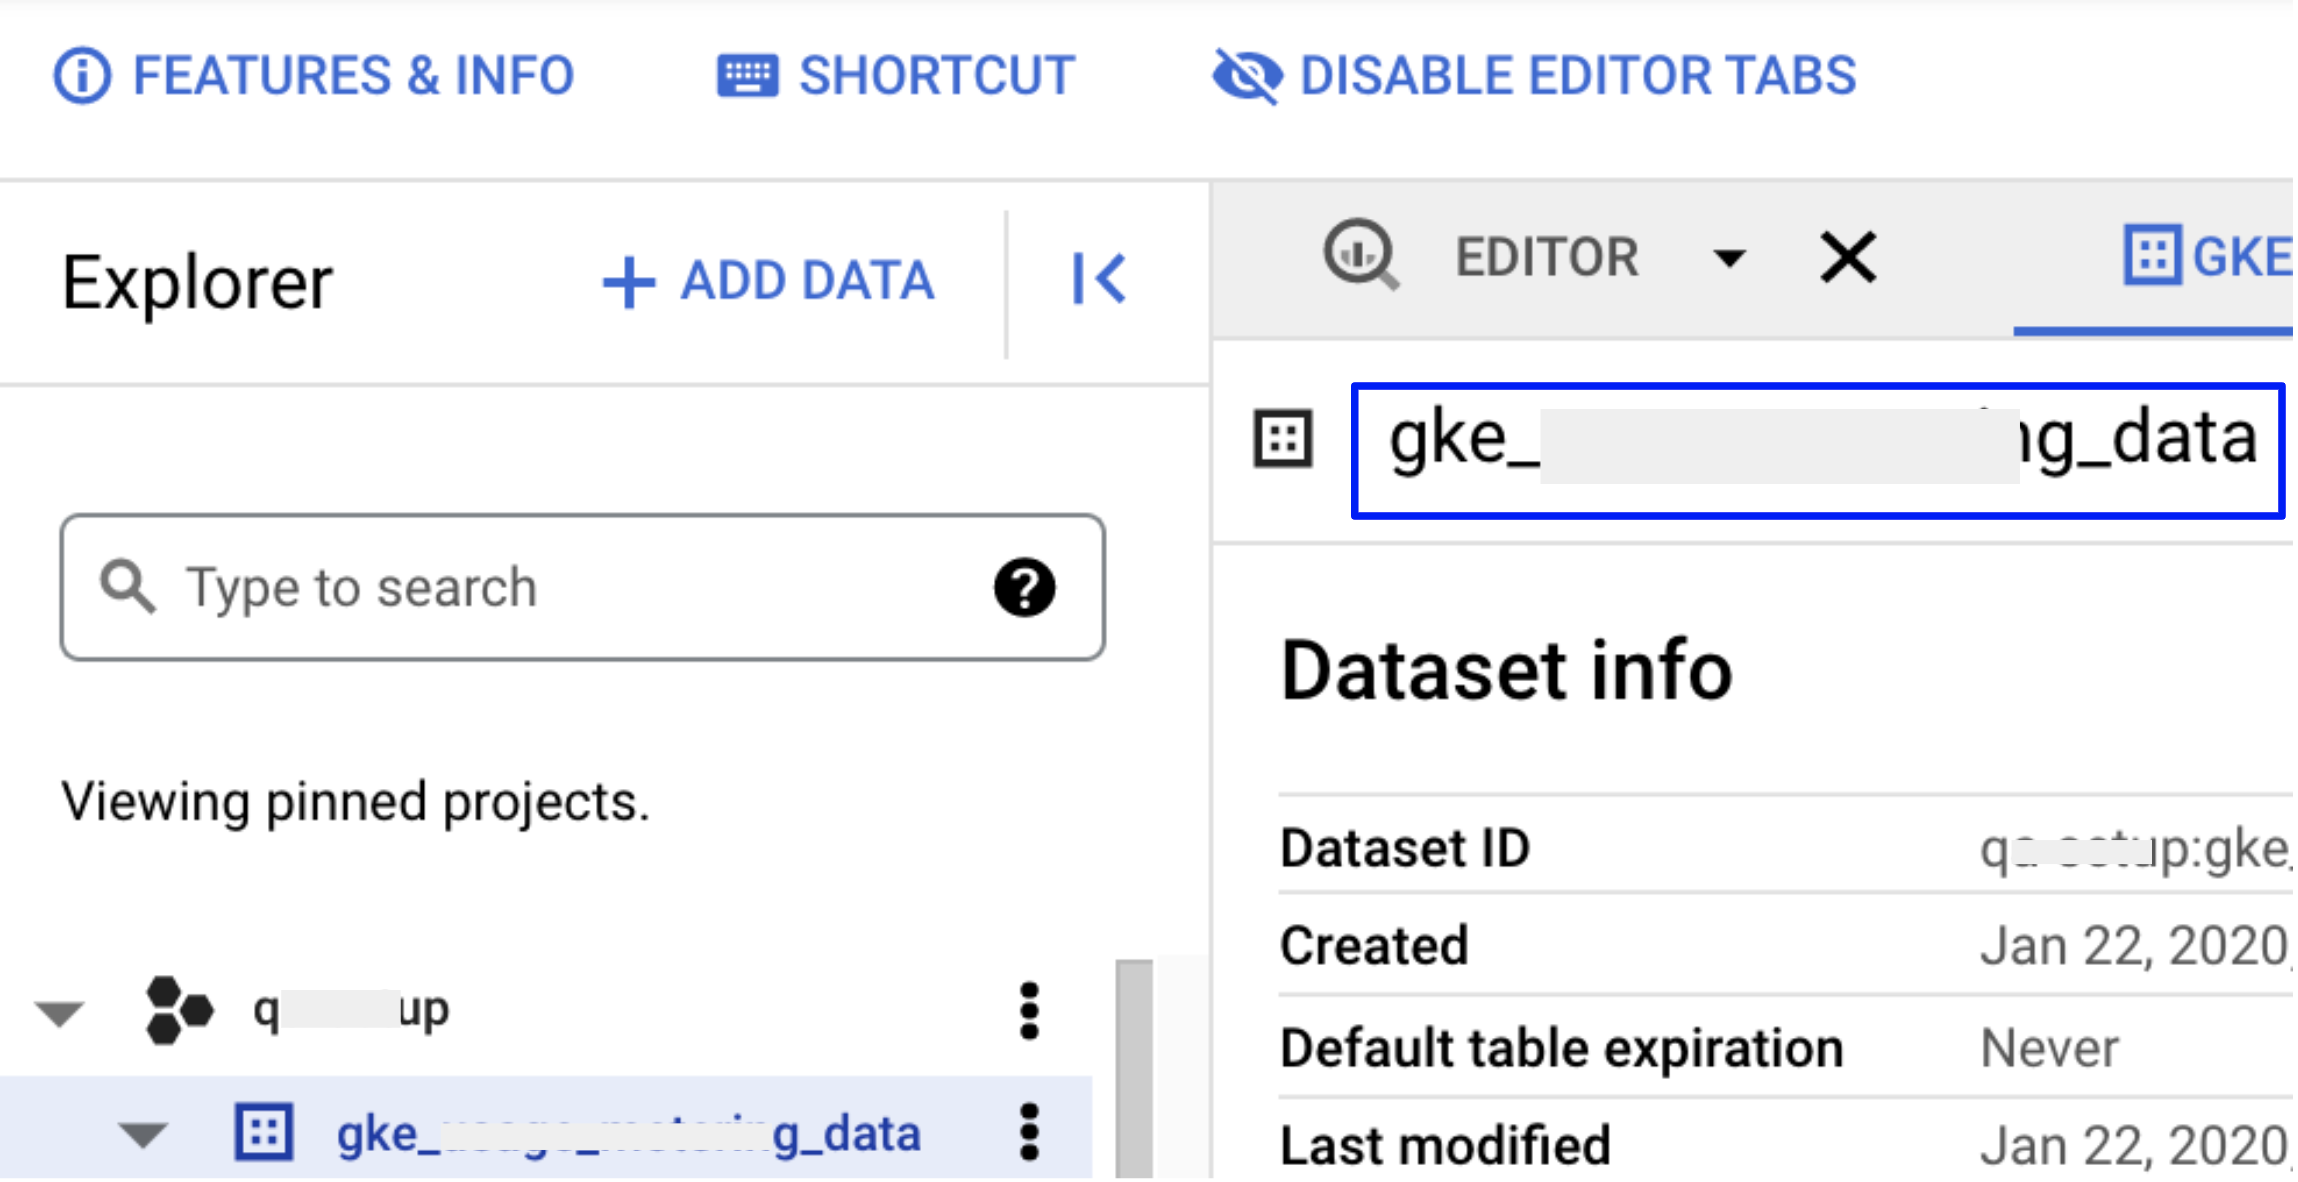Click the ADD DATA button
This screenshot has width=2298, height=1182.
768,280
